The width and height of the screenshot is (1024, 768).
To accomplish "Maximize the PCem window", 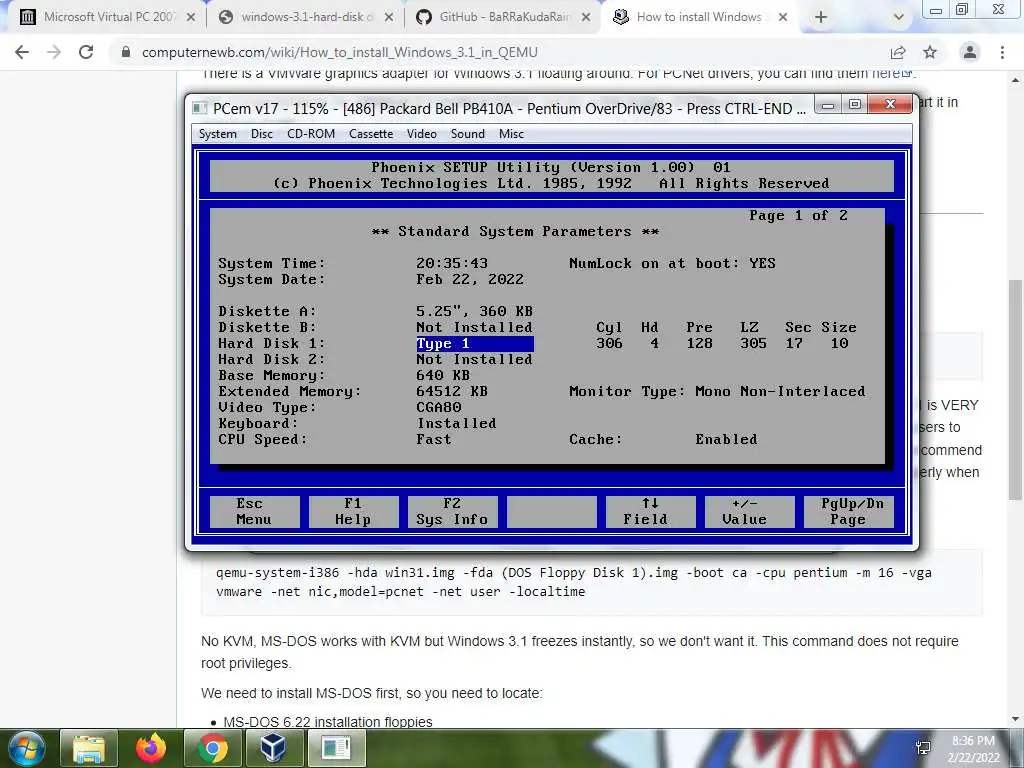I will (x=855, y=104).
